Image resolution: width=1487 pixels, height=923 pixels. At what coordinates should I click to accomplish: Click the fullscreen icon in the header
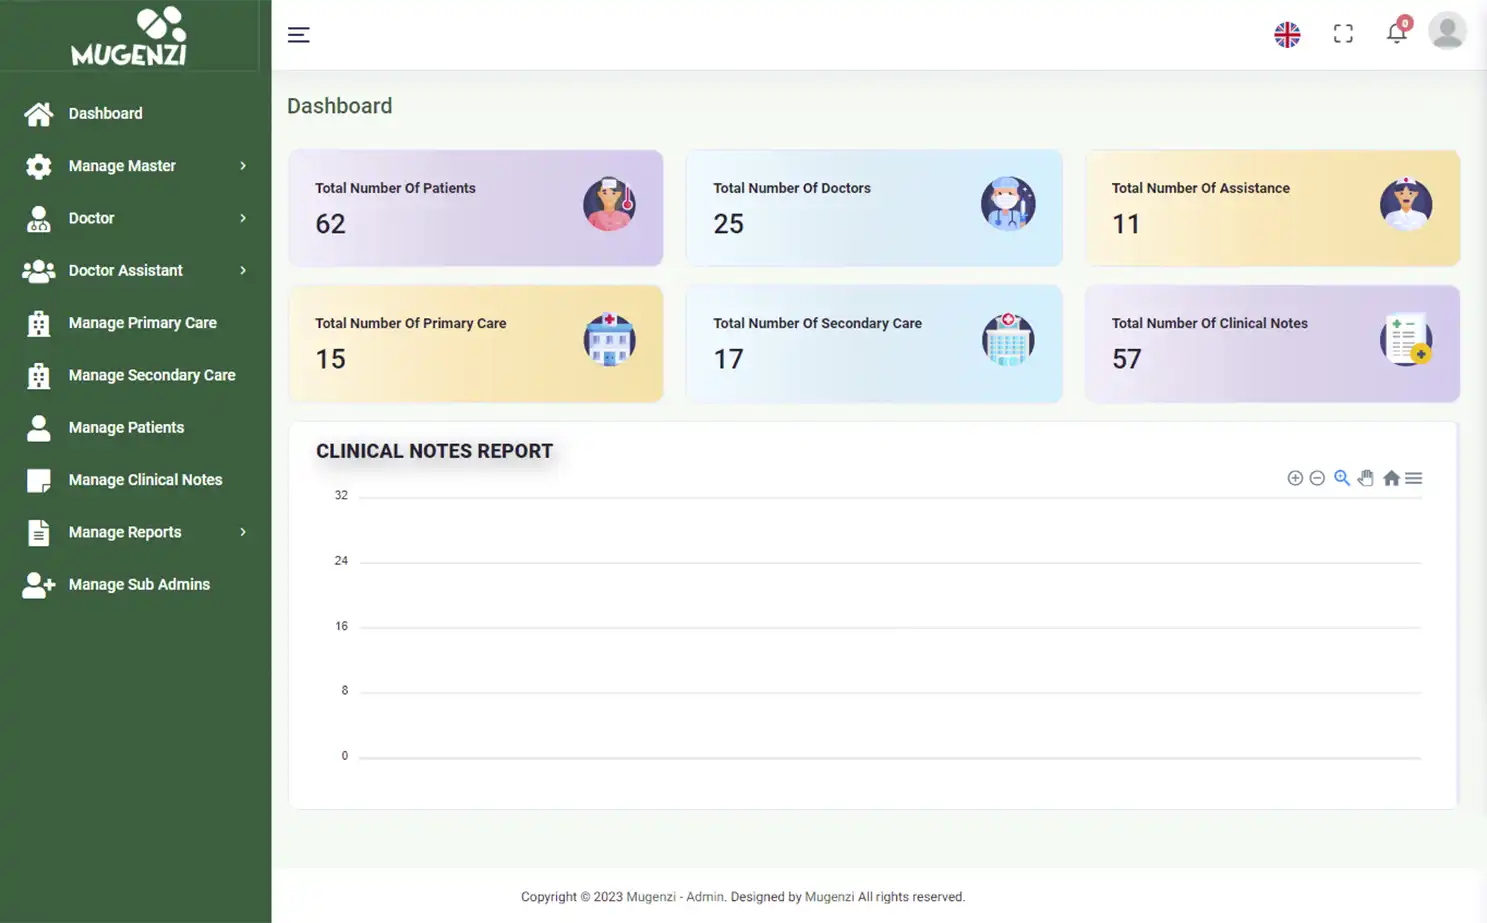click(1343, 33)
